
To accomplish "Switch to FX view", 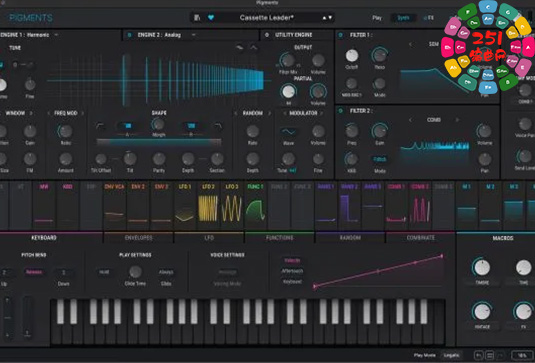I will (x=429, y=18).
